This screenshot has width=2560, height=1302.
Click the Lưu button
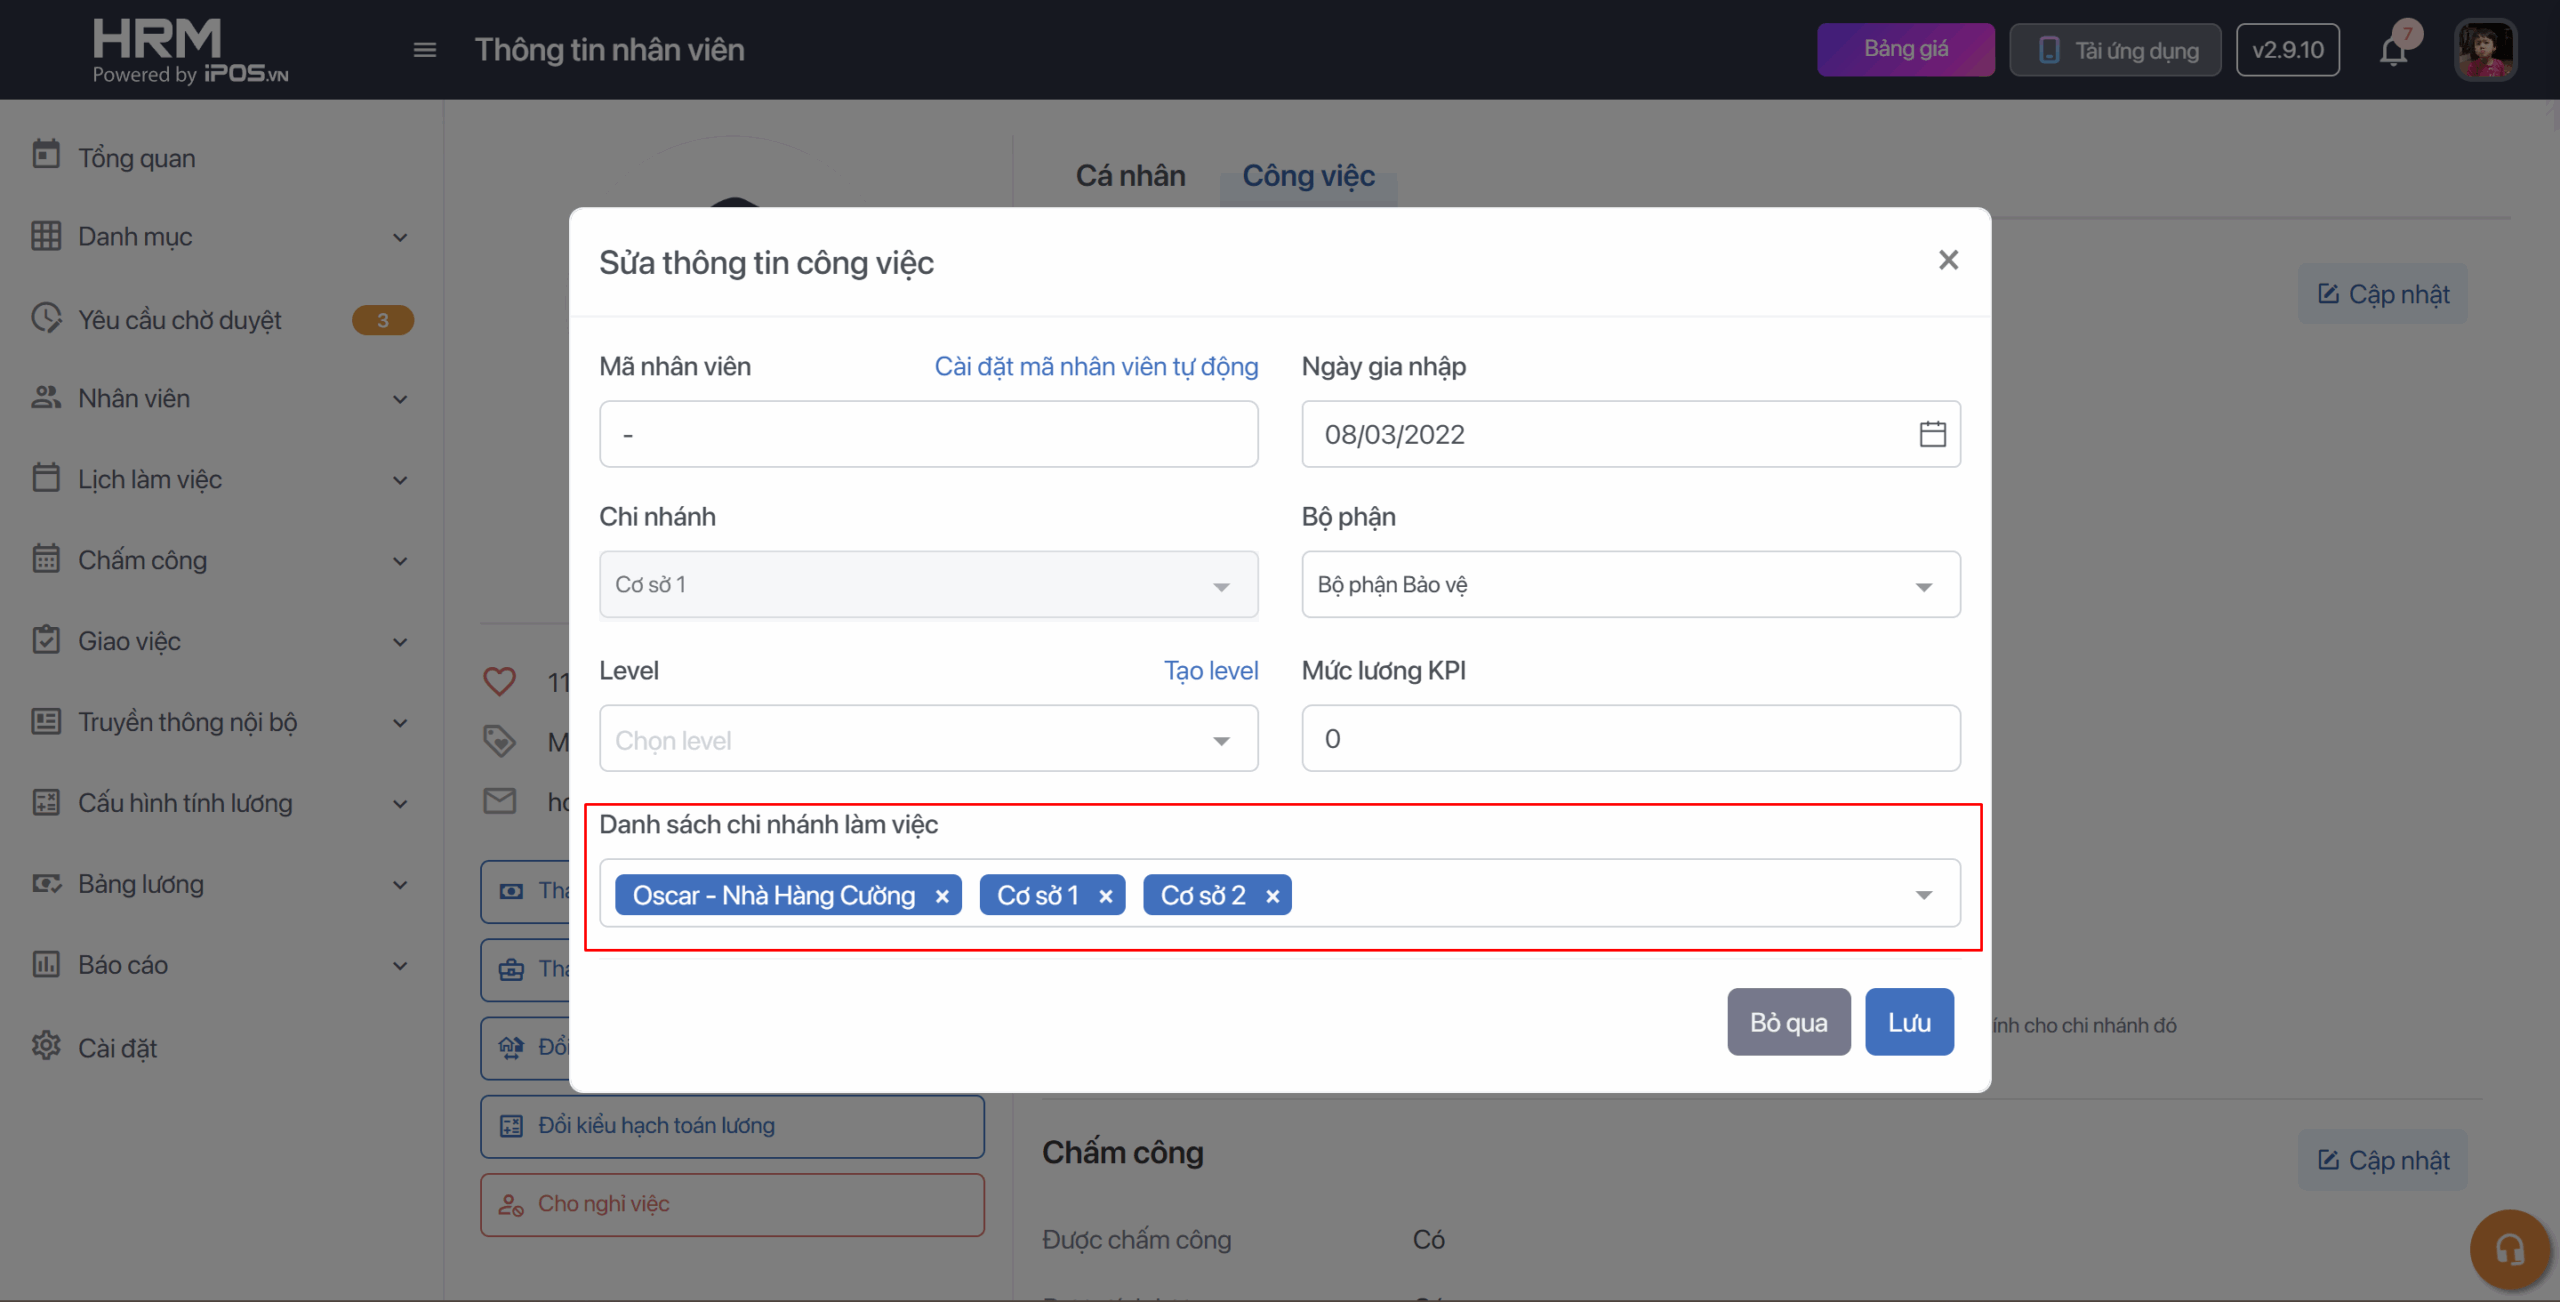click(x=1908, y=1022)
